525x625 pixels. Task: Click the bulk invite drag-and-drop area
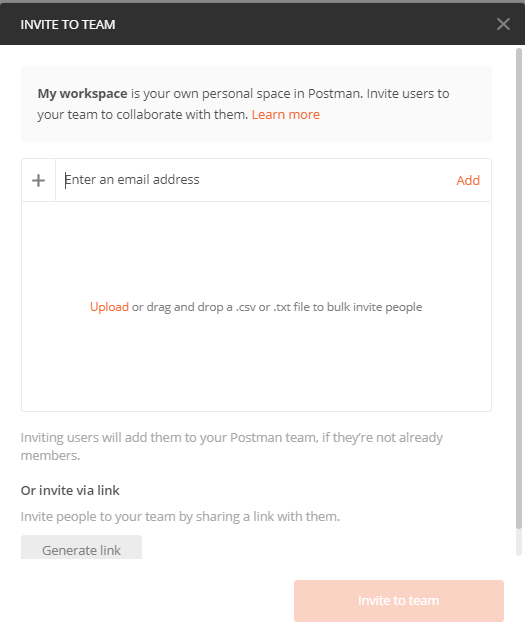(256, 307)
